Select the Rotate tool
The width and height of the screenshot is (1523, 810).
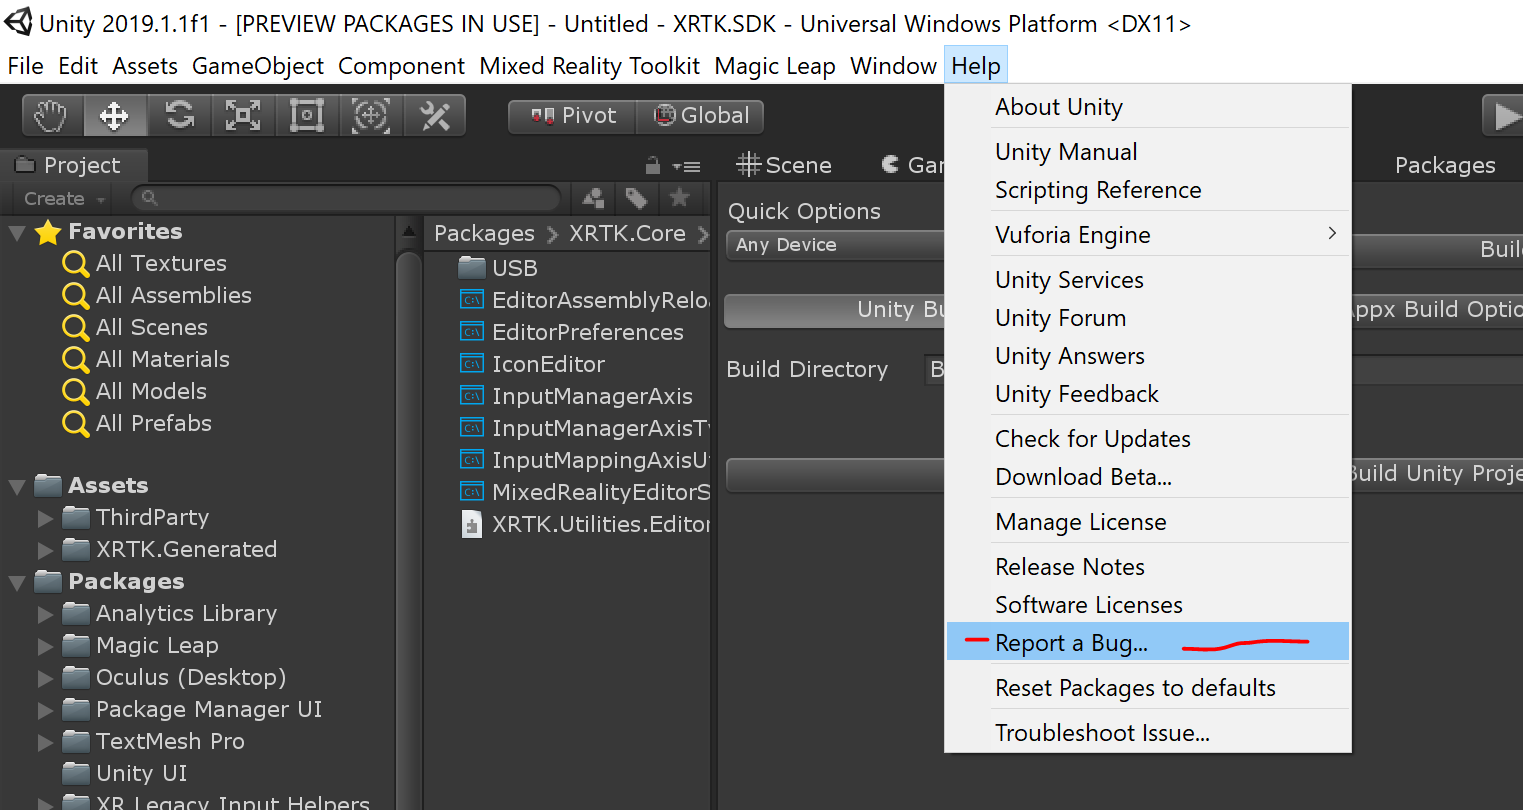tap(180, 116)
